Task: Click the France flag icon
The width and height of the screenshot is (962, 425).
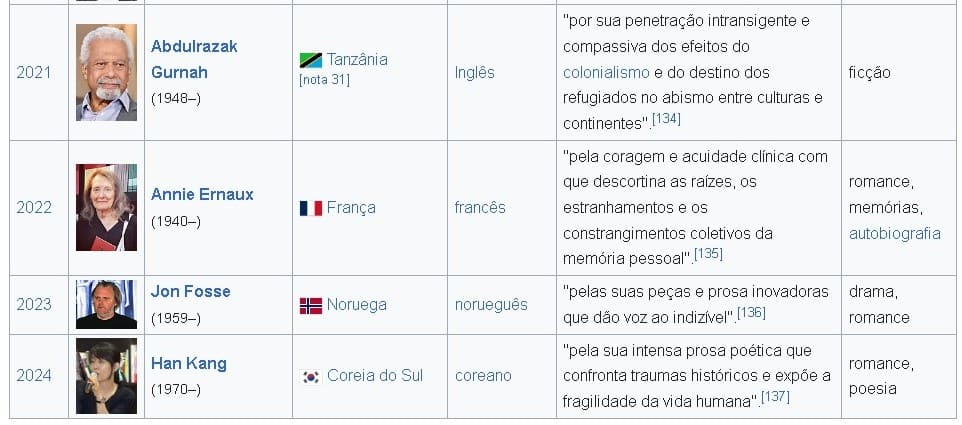Action: 310,208
